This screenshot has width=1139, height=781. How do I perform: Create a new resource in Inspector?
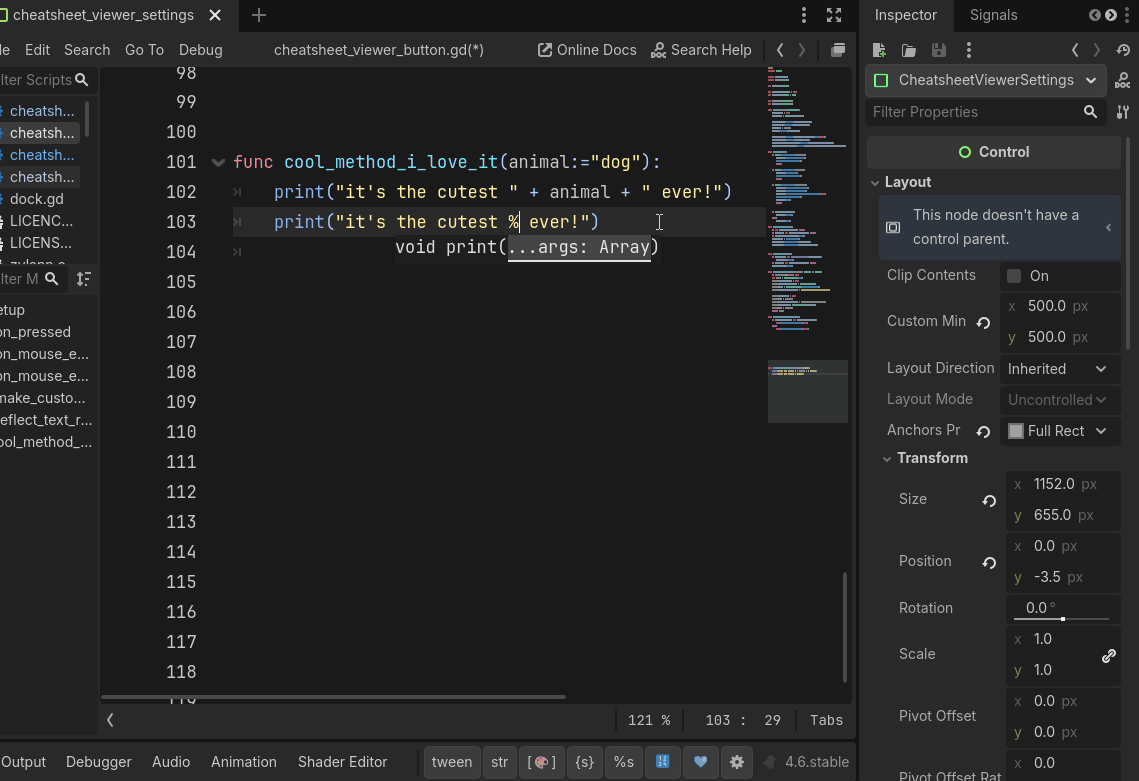[879, 50]
